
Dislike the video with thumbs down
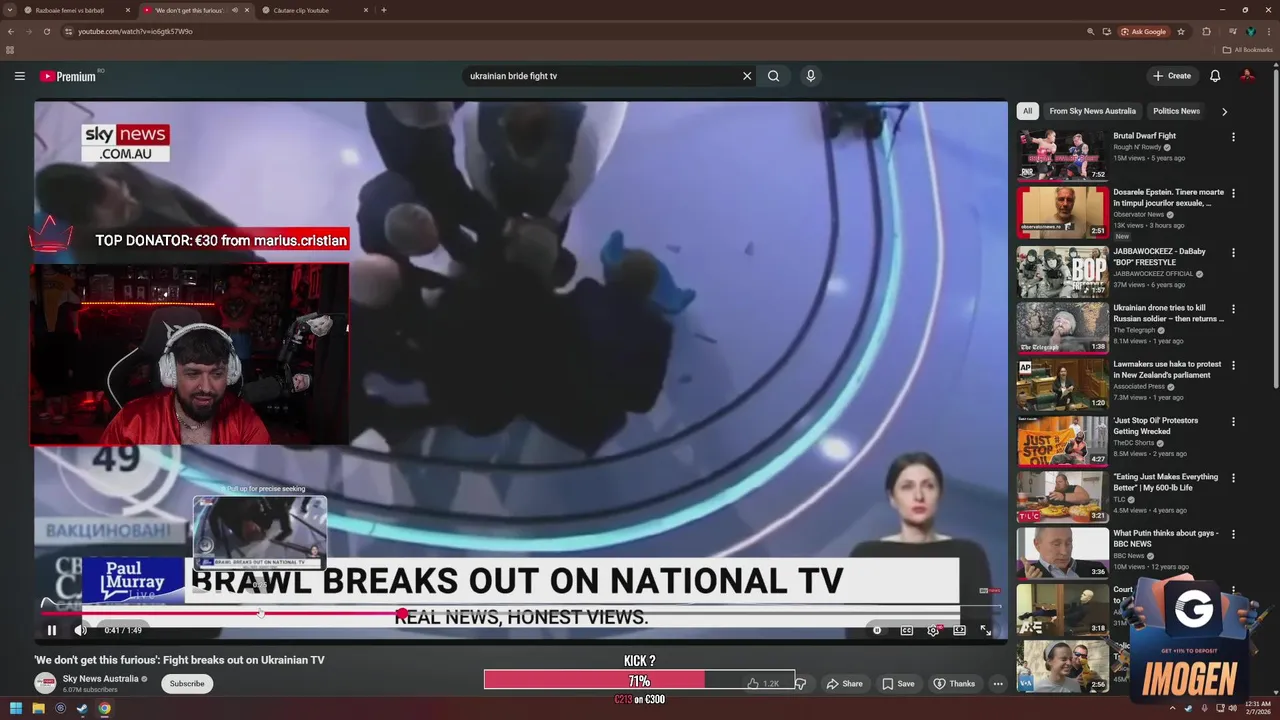[800, 684]
